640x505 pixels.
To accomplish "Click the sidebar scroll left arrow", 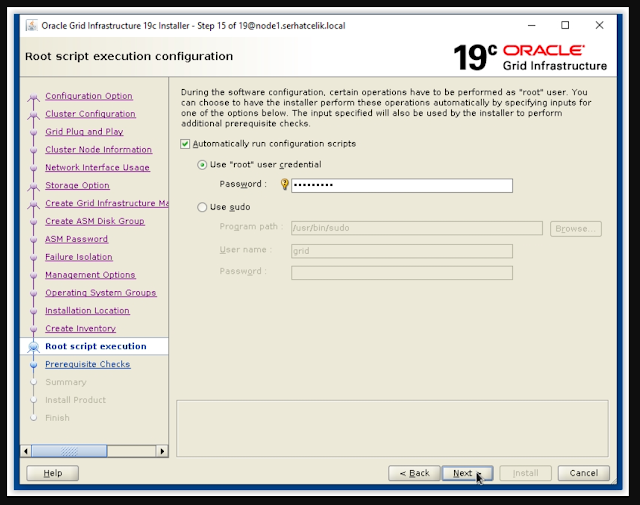I will point(26,451).
